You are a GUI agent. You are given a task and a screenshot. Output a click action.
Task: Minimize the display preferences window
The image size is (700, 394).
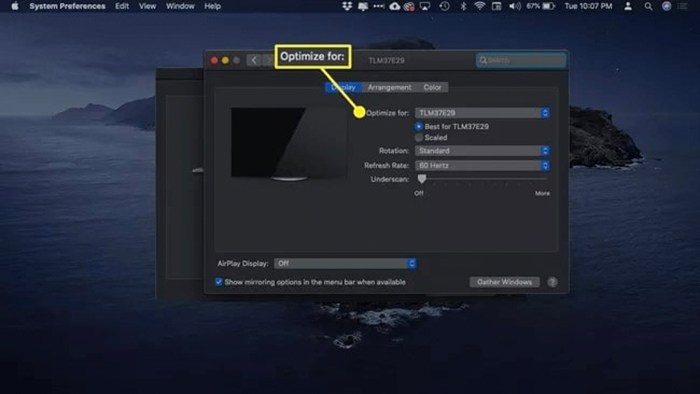coord(225,60)
